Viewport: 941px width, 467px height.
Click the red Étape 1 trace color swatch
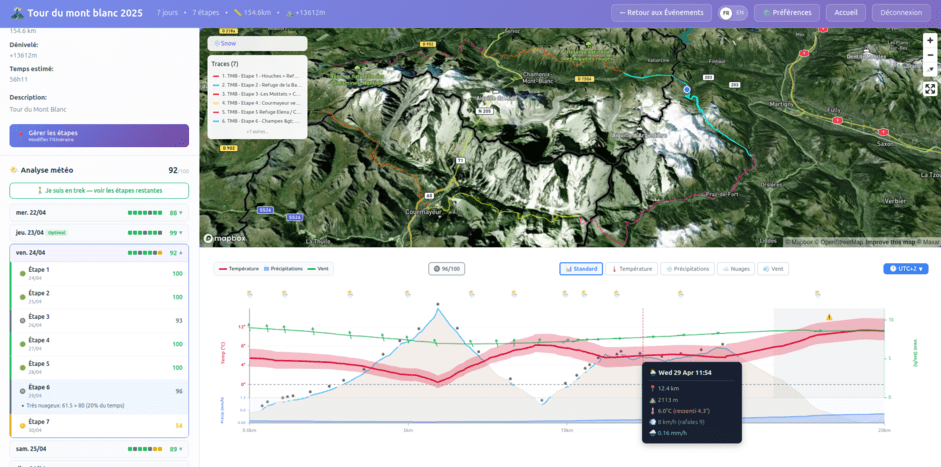(x=216, y=76)
